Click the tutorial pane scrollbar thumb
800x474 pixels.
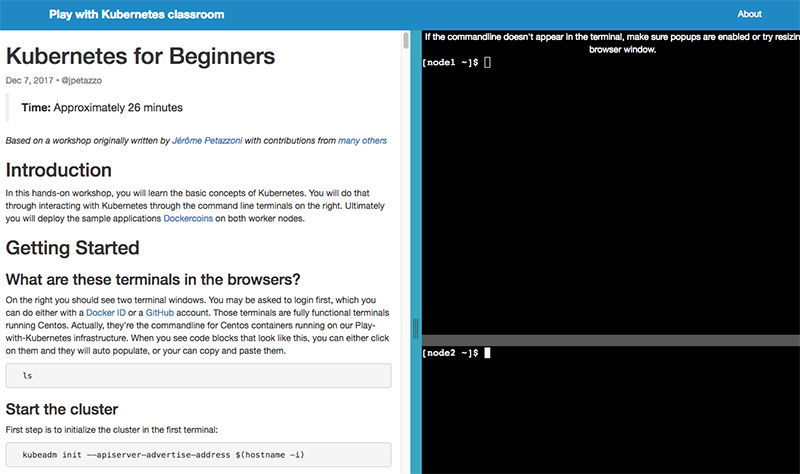coord(406,40)
